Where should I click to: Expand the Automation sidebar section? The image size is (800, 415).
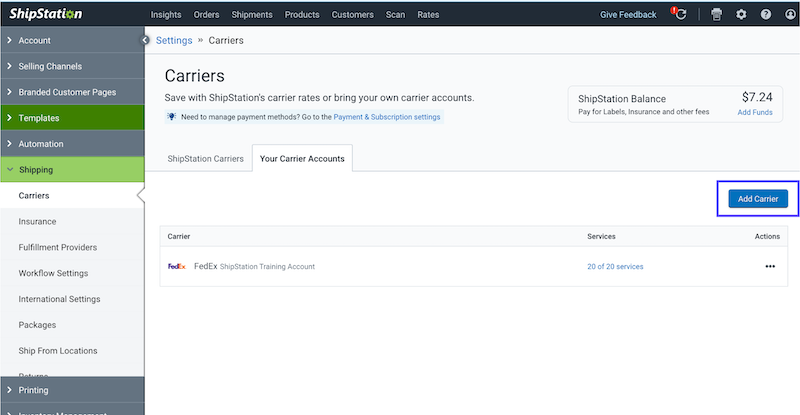72,144
